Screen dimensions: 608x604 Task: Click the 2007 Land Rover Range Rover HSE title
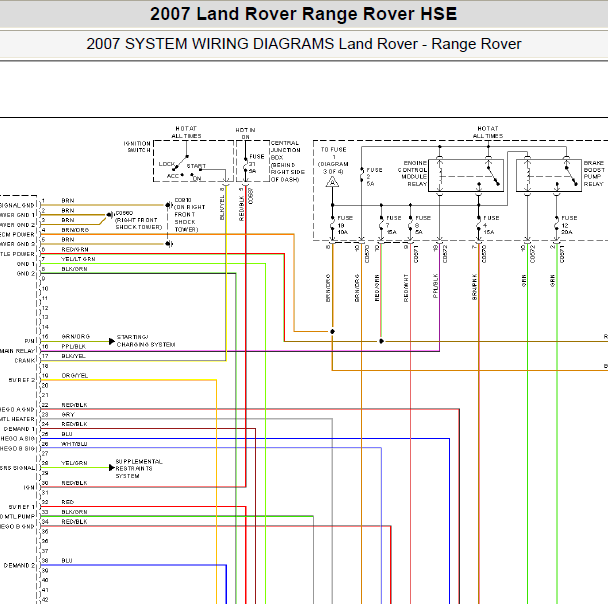(x=303, y=14)
